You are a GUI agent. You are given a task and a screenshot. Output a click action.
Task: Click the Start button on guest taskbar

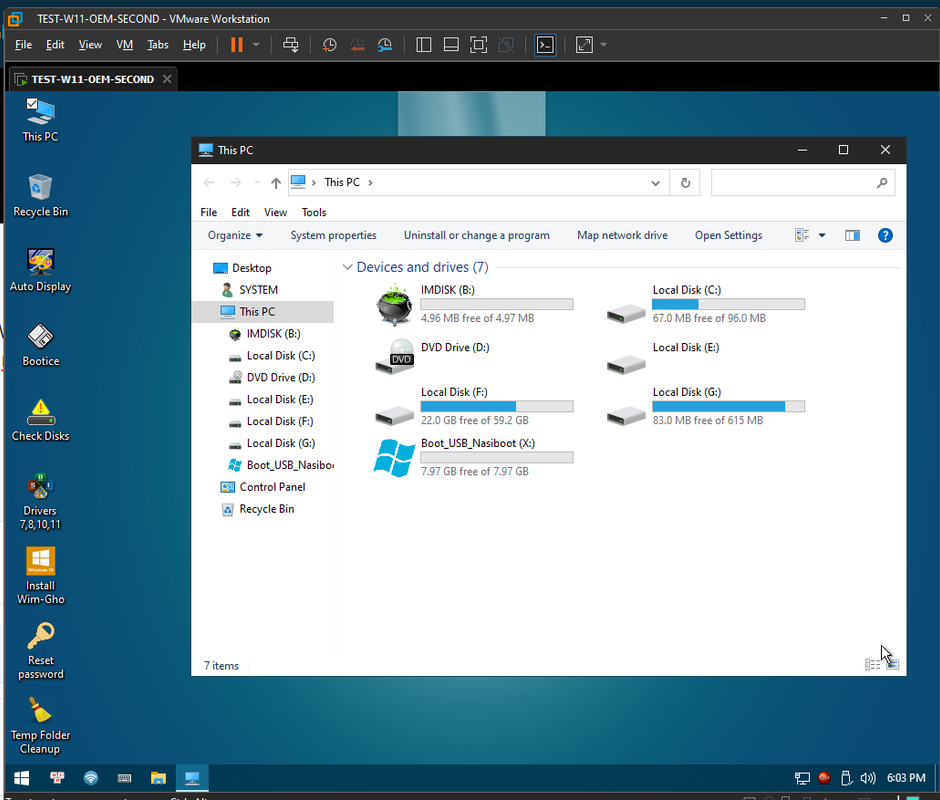coord(22,778)
